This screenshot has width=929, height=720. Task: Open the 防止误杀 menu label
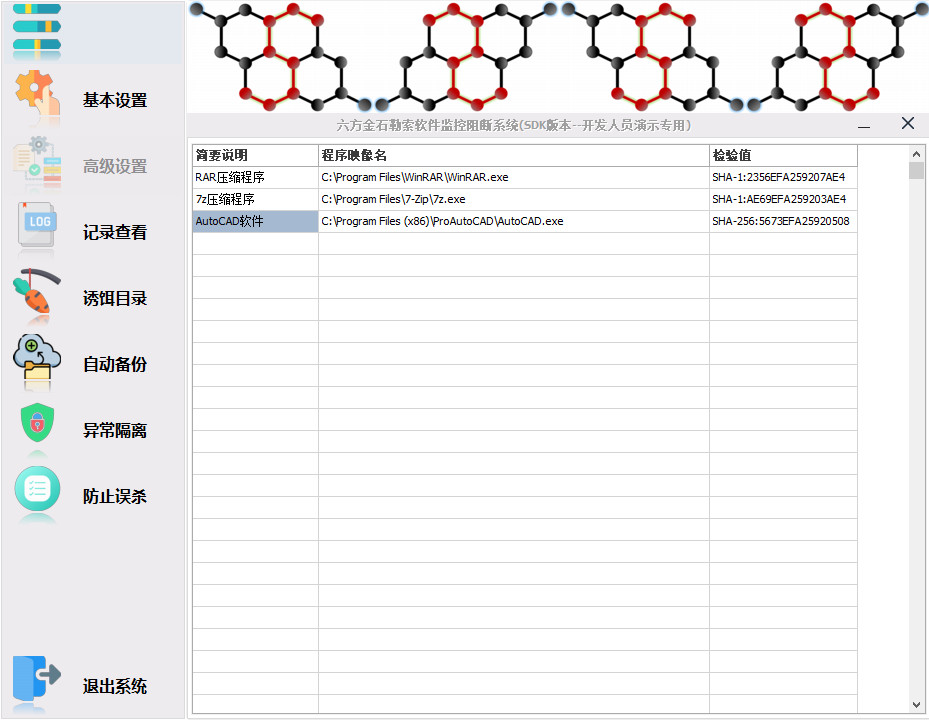(115, 497)
